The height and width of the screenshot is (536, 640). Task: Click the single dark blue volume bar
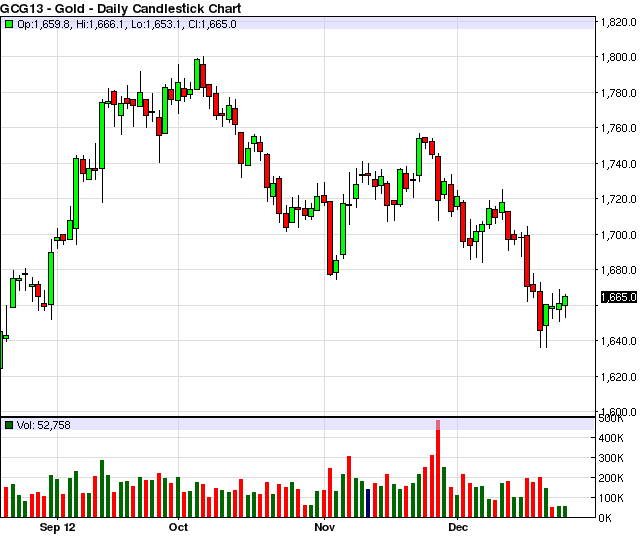click(368, 503)
